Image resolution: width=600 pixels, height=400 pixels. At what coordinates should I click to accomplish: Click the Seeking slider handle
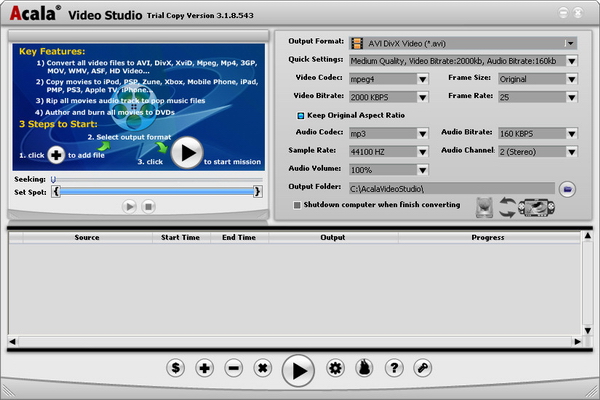pos(53,179)
